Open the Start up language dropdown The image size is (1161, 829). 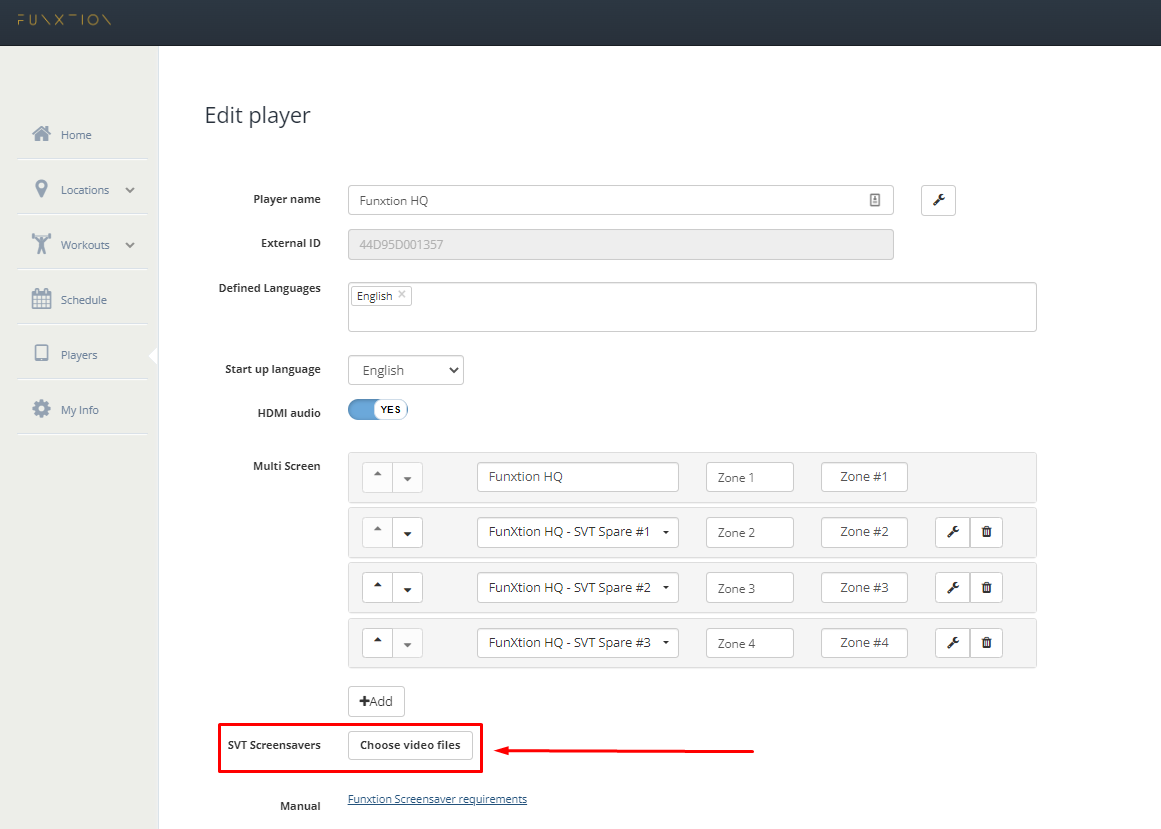tap(406, 370)
